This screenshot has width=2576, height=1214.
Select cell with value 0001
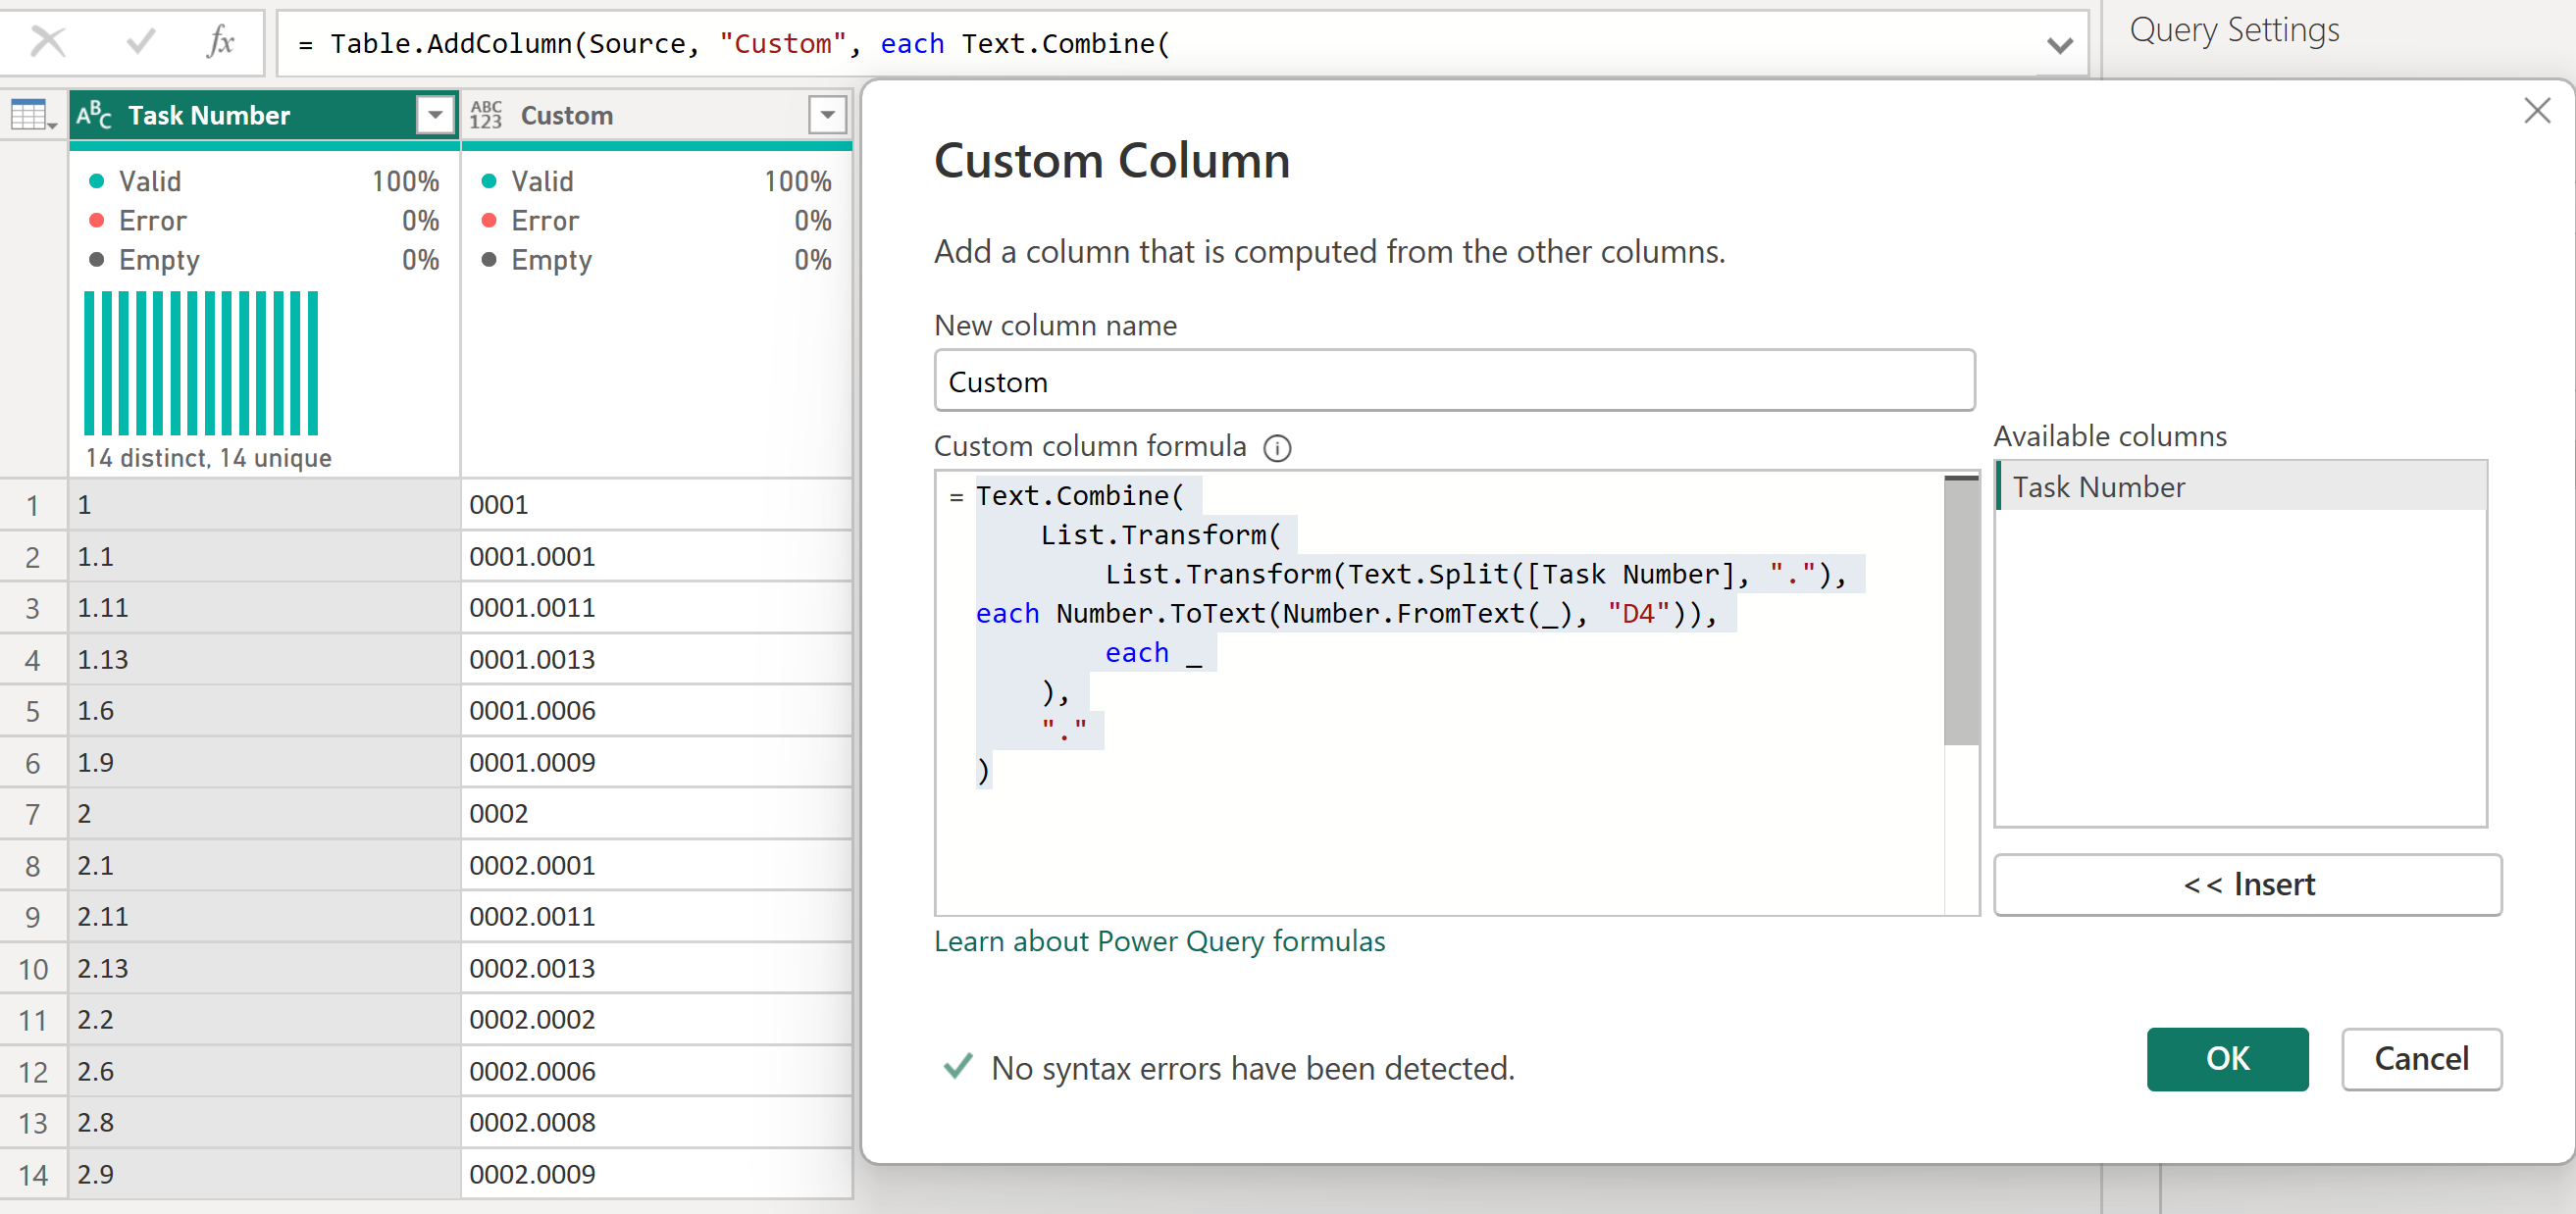(656, 505)
